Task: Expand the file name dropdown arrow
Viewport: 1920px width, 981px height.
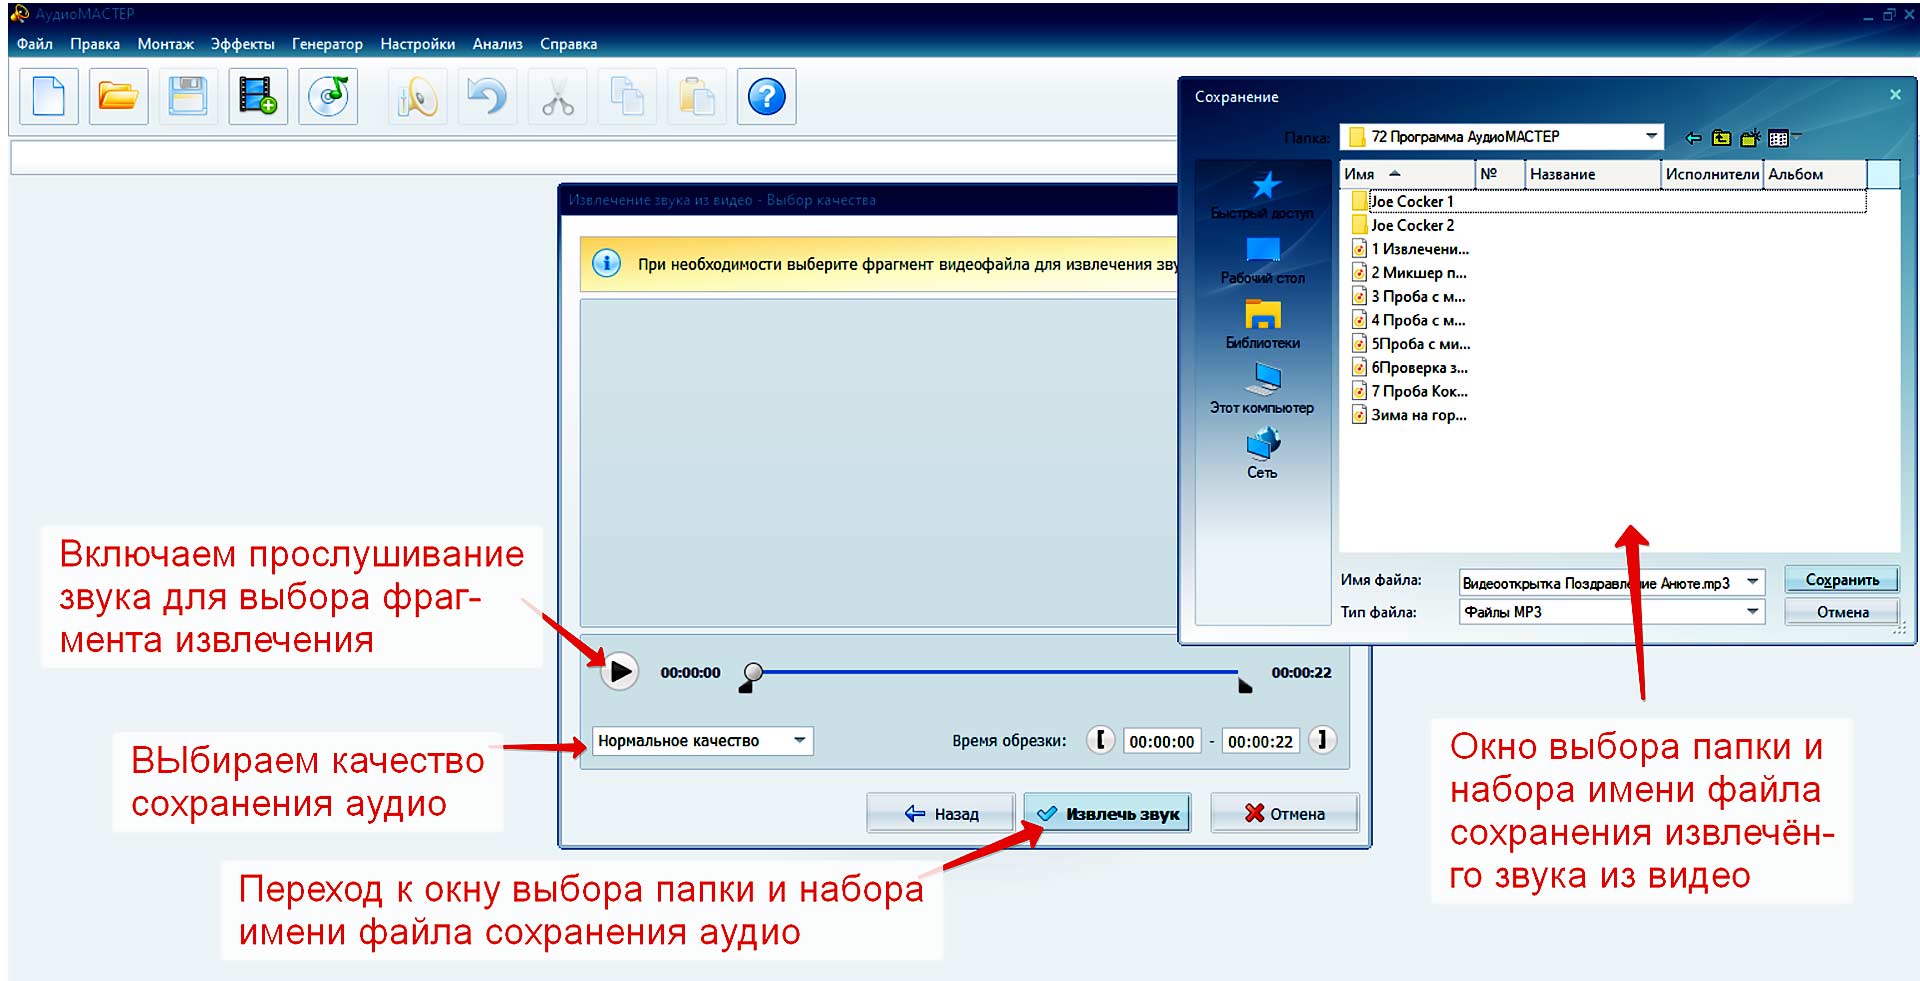Action: point(1753,582)
